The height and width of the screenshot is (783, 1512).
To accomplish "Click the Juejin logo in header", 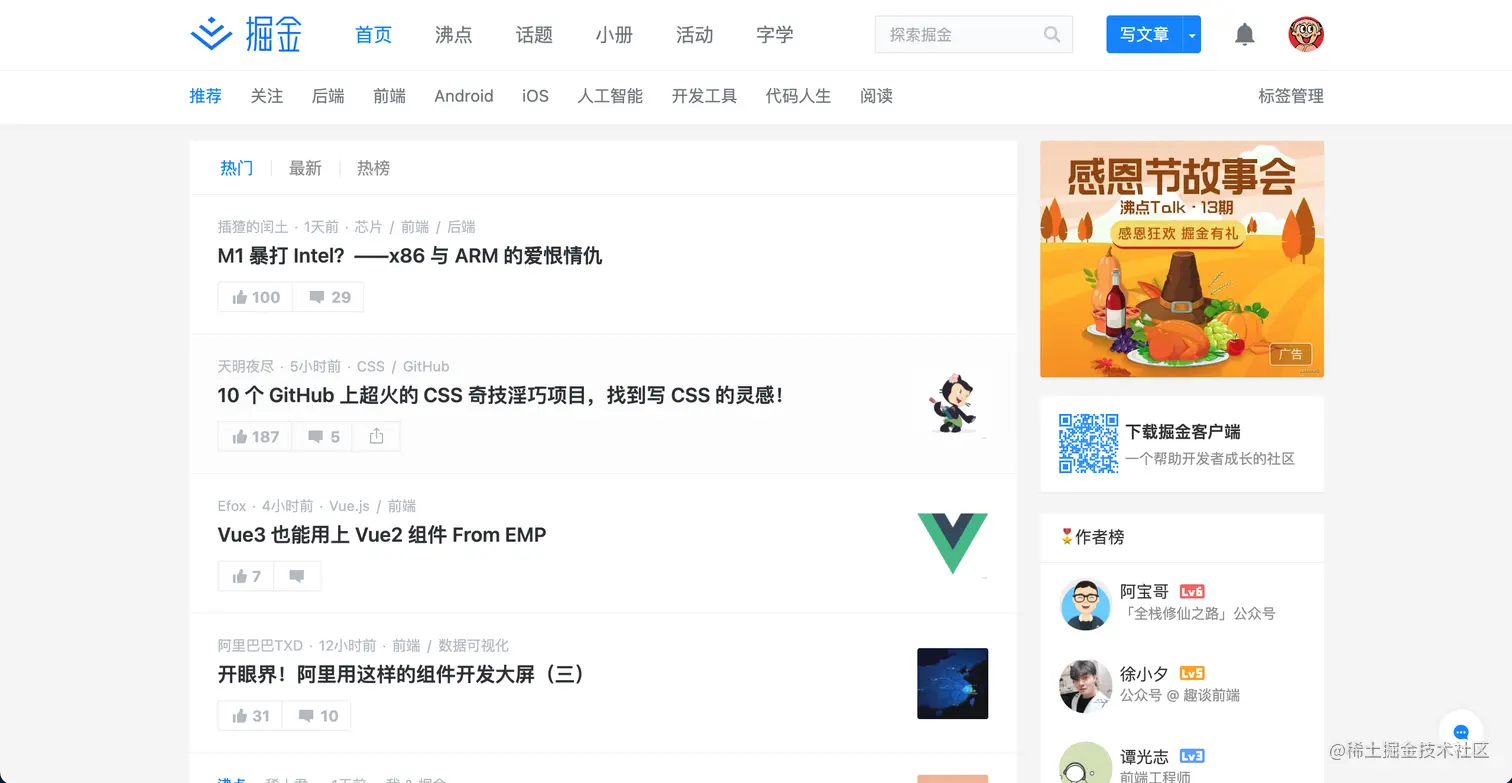I will pos(246,35).
